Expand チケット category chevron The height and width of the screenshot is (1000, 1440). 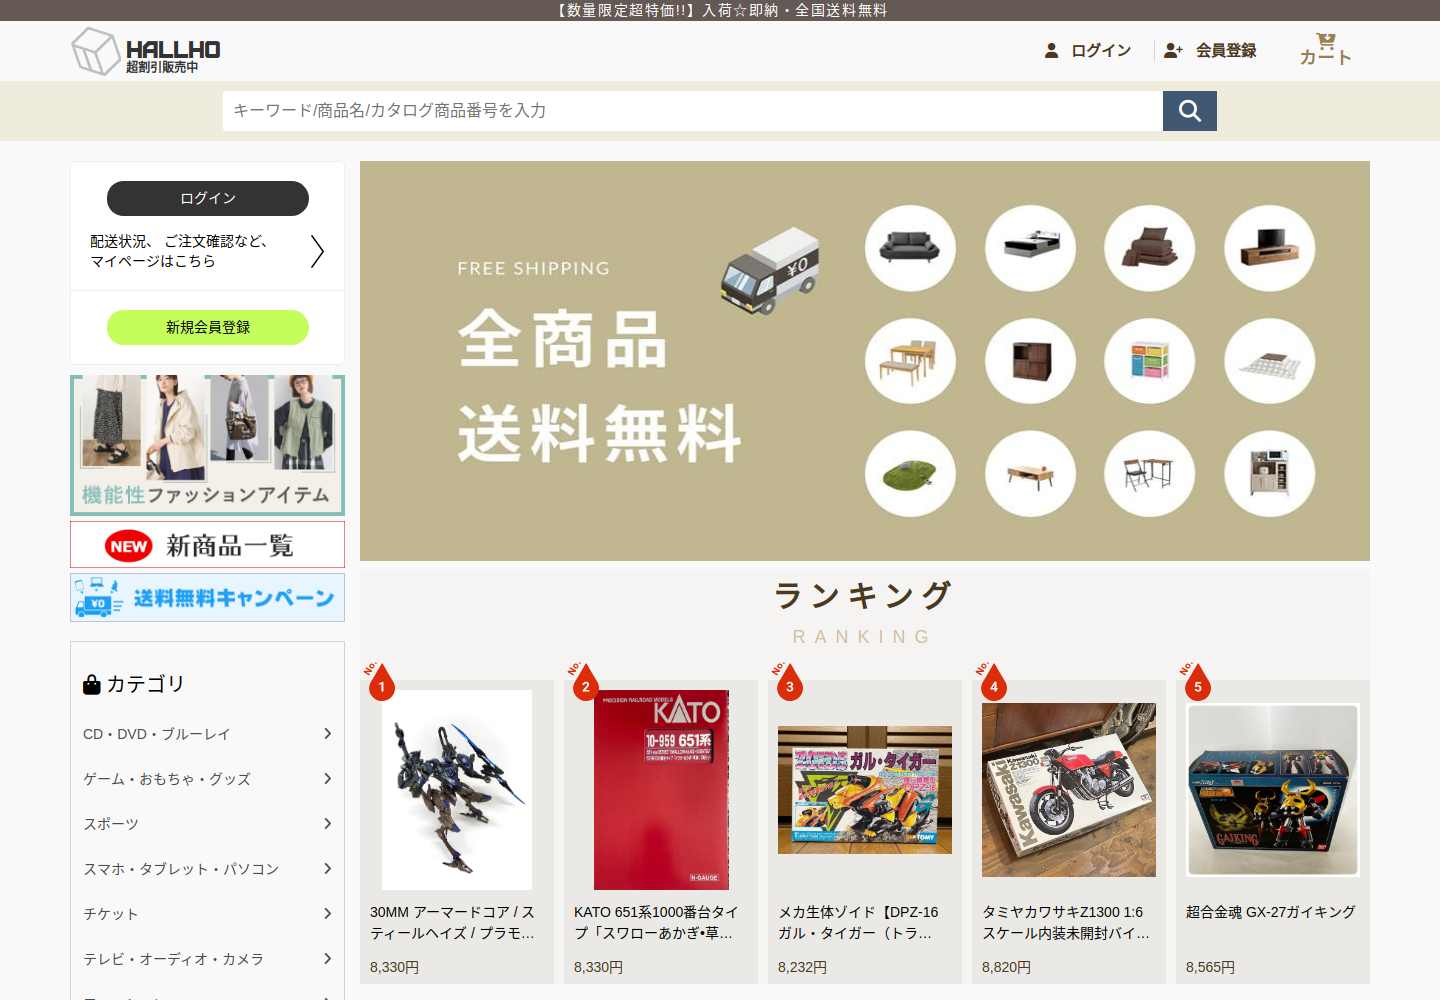tap(327, 914)
